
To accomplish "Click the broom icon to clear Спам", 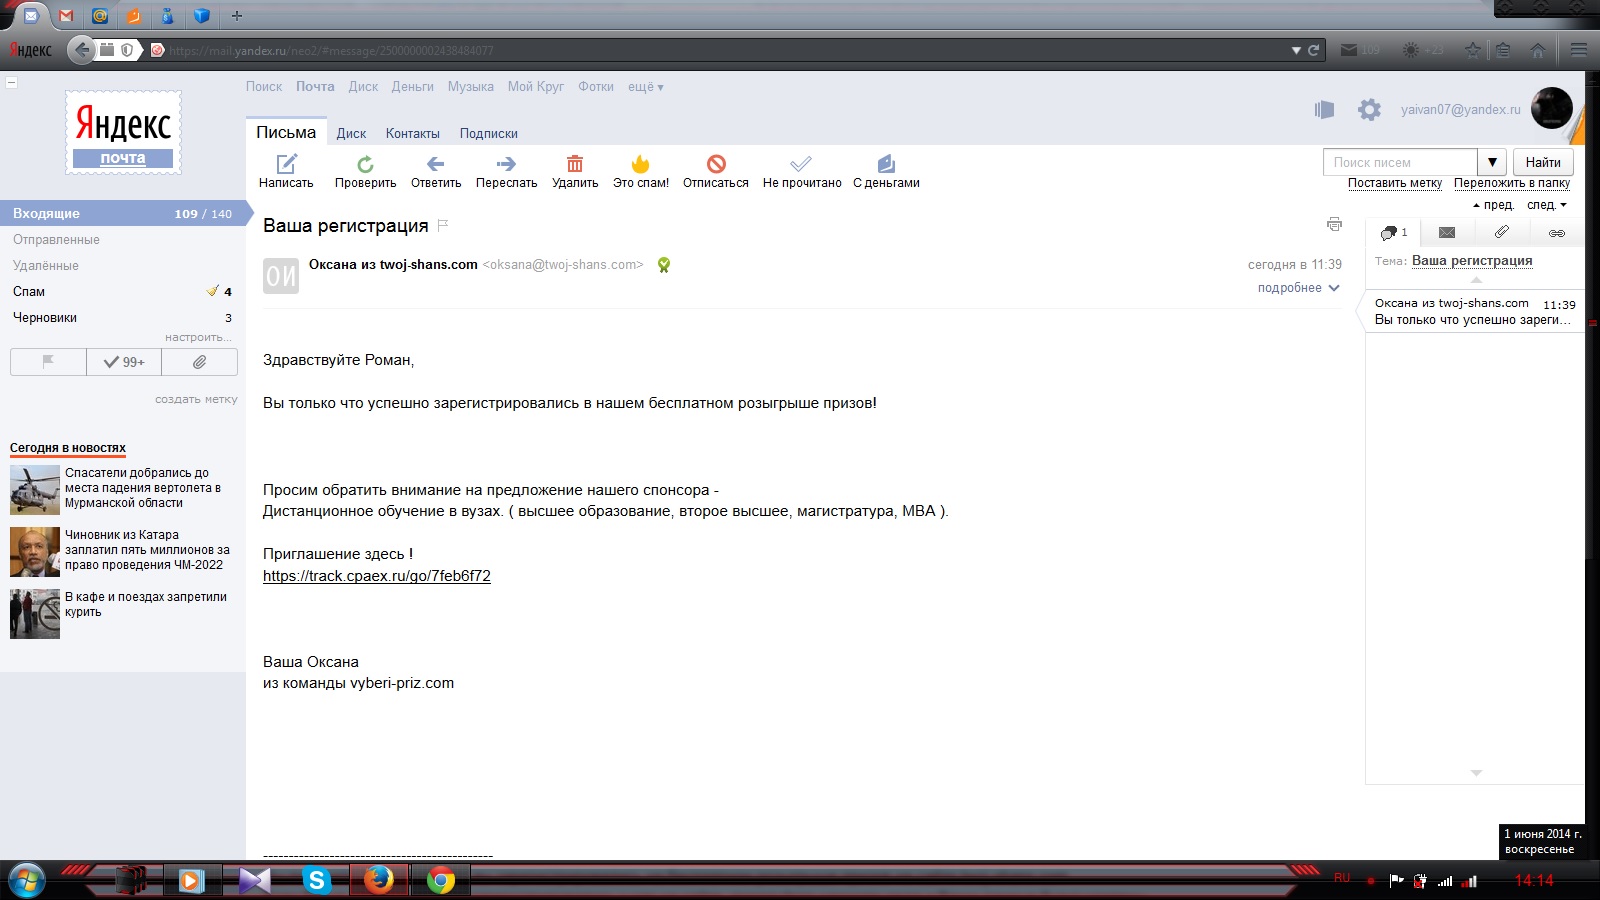I will point(212,291).
